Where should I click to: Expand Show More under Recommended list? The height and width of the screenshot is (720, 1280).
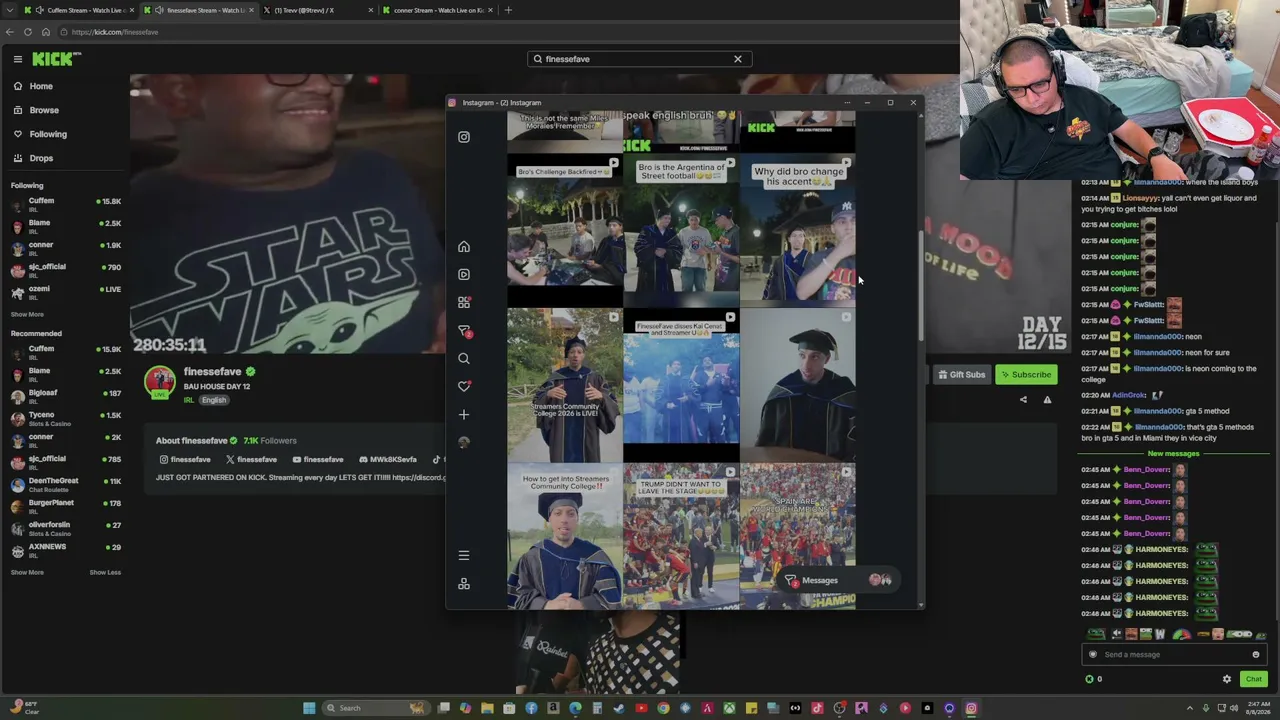click(x=27, y=572)
